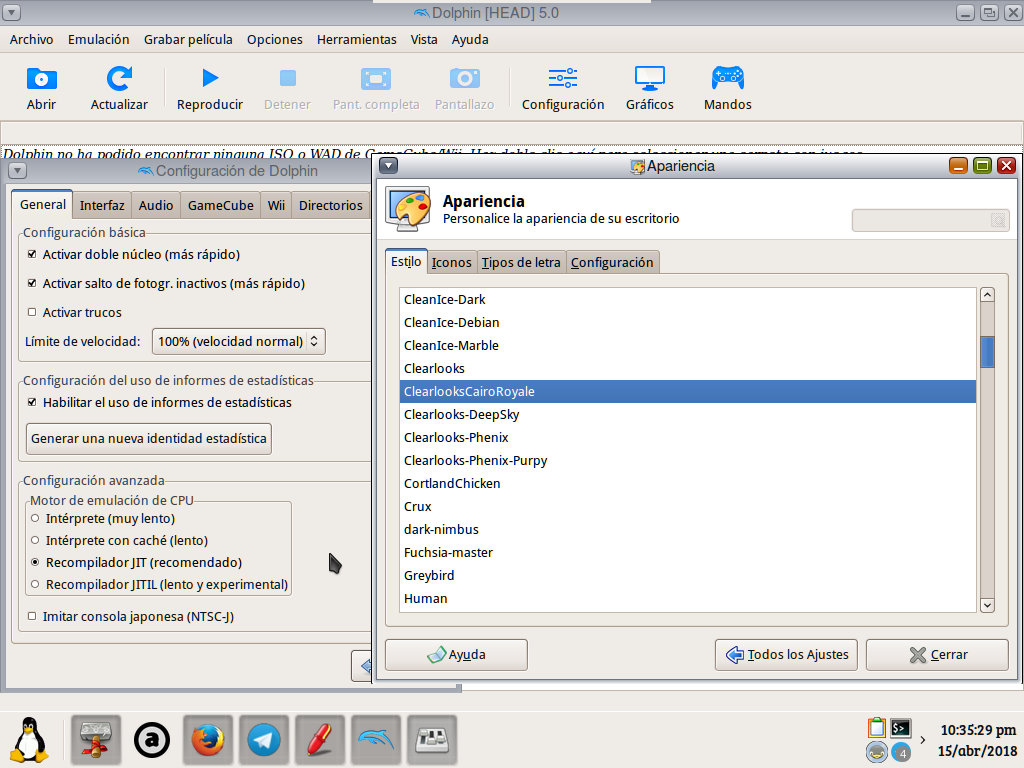Launch Firefox from the taskbar
This screenshot has height=768, width=1024.
pos(208,740)
